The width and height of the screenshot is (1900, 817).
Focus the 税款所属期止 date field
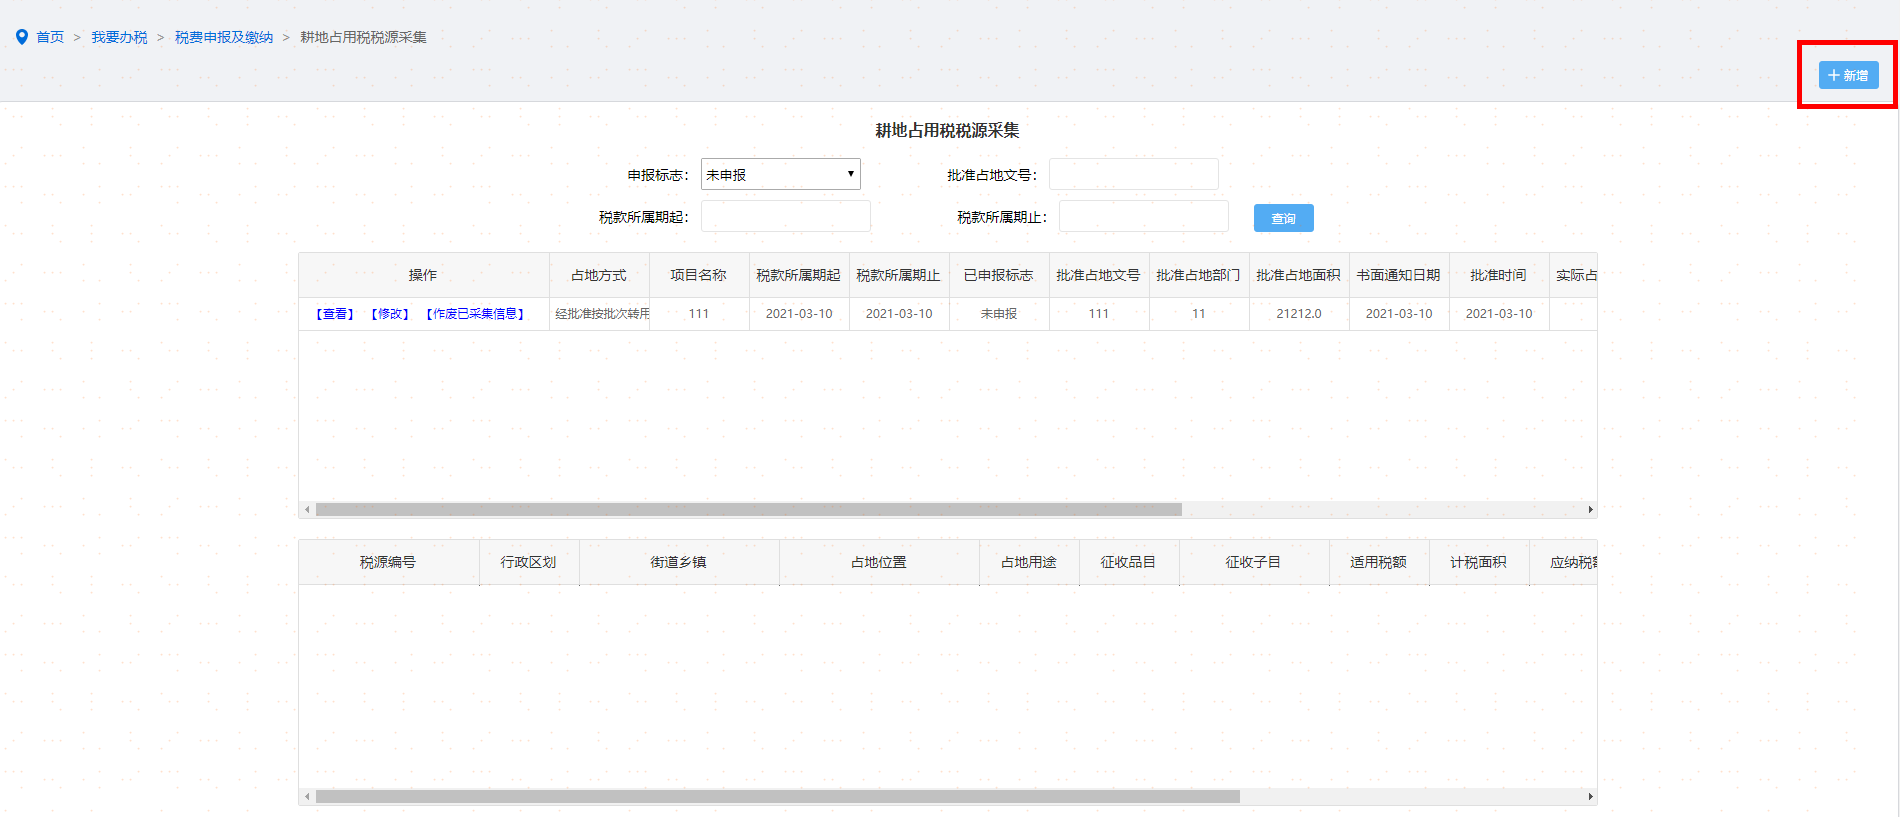(x=1143, y=216)
